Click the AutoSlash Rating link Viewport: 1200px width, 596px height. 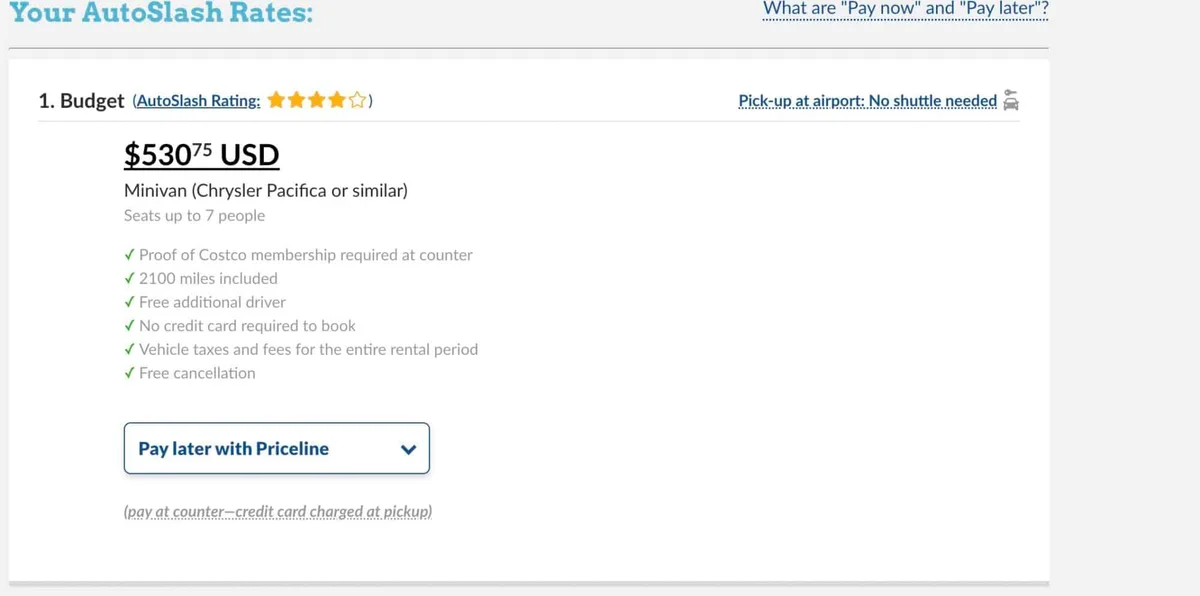coord(197,101)
